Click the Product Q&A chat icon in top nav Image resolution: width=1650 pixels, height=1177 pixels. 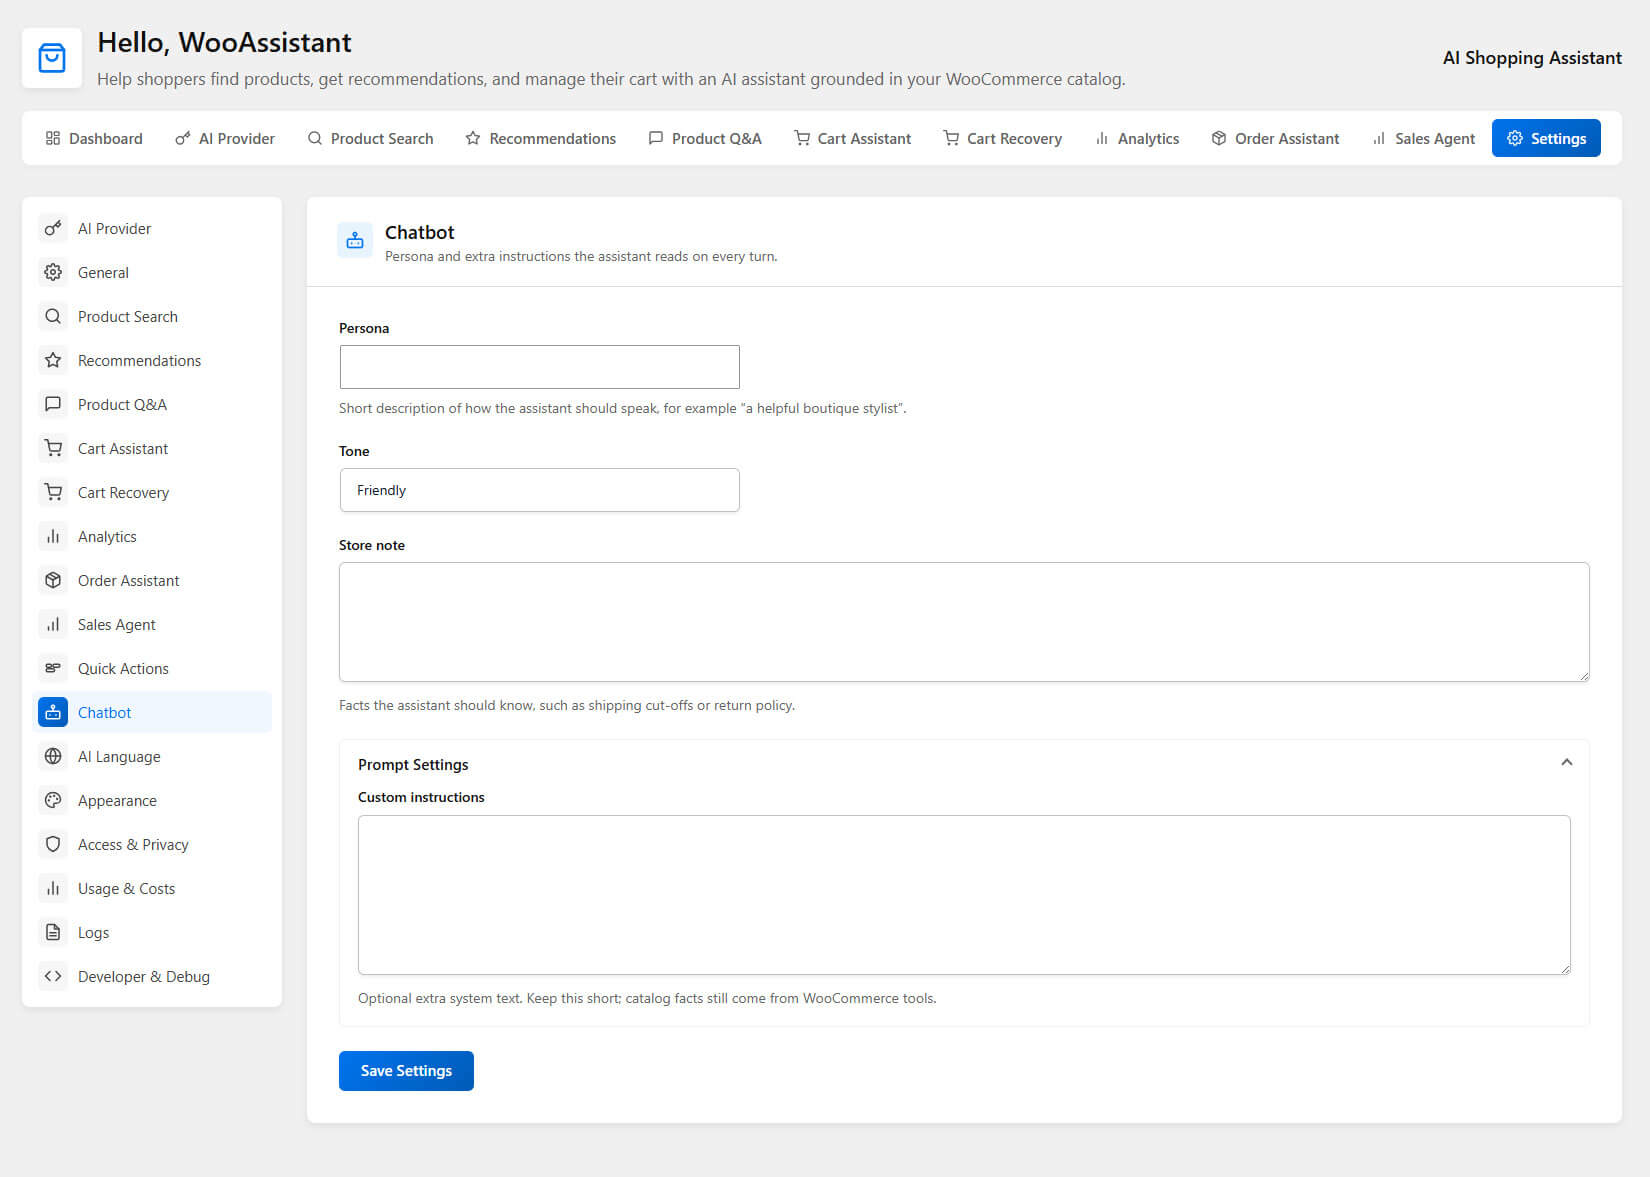pyautogui.click(x=656, y=138)
